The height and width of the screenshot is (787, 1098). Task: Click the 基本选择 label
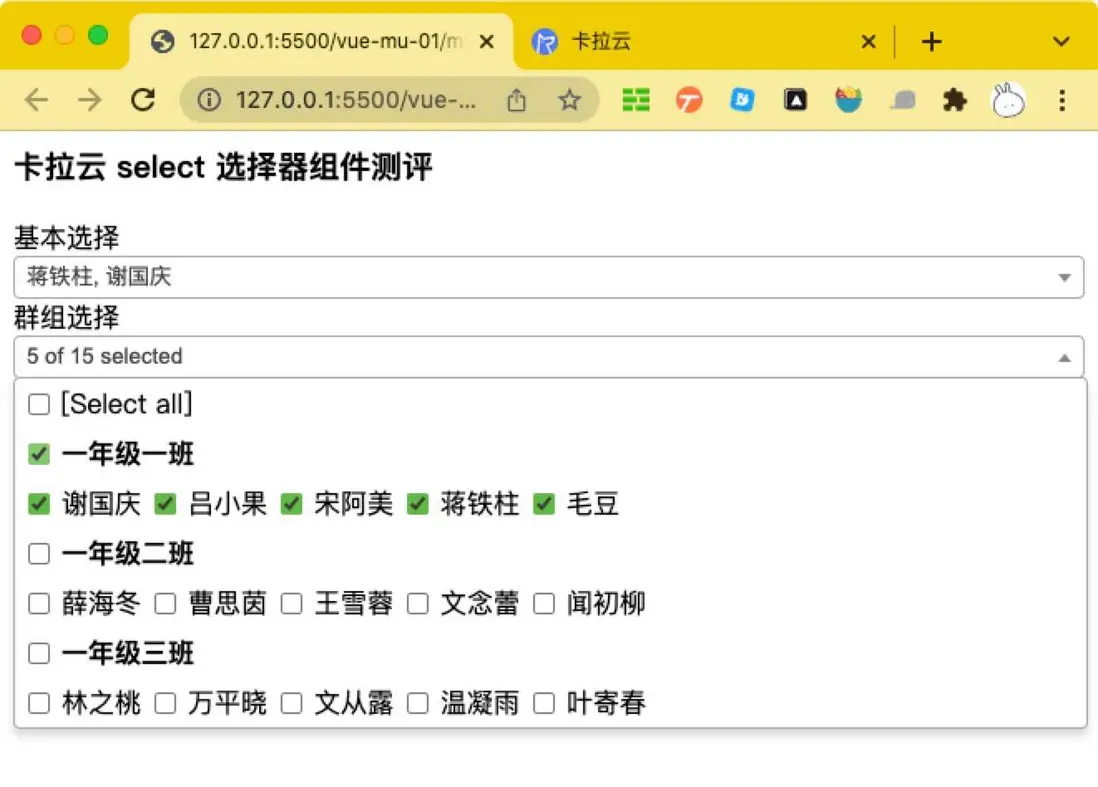(x=67, y=237)
